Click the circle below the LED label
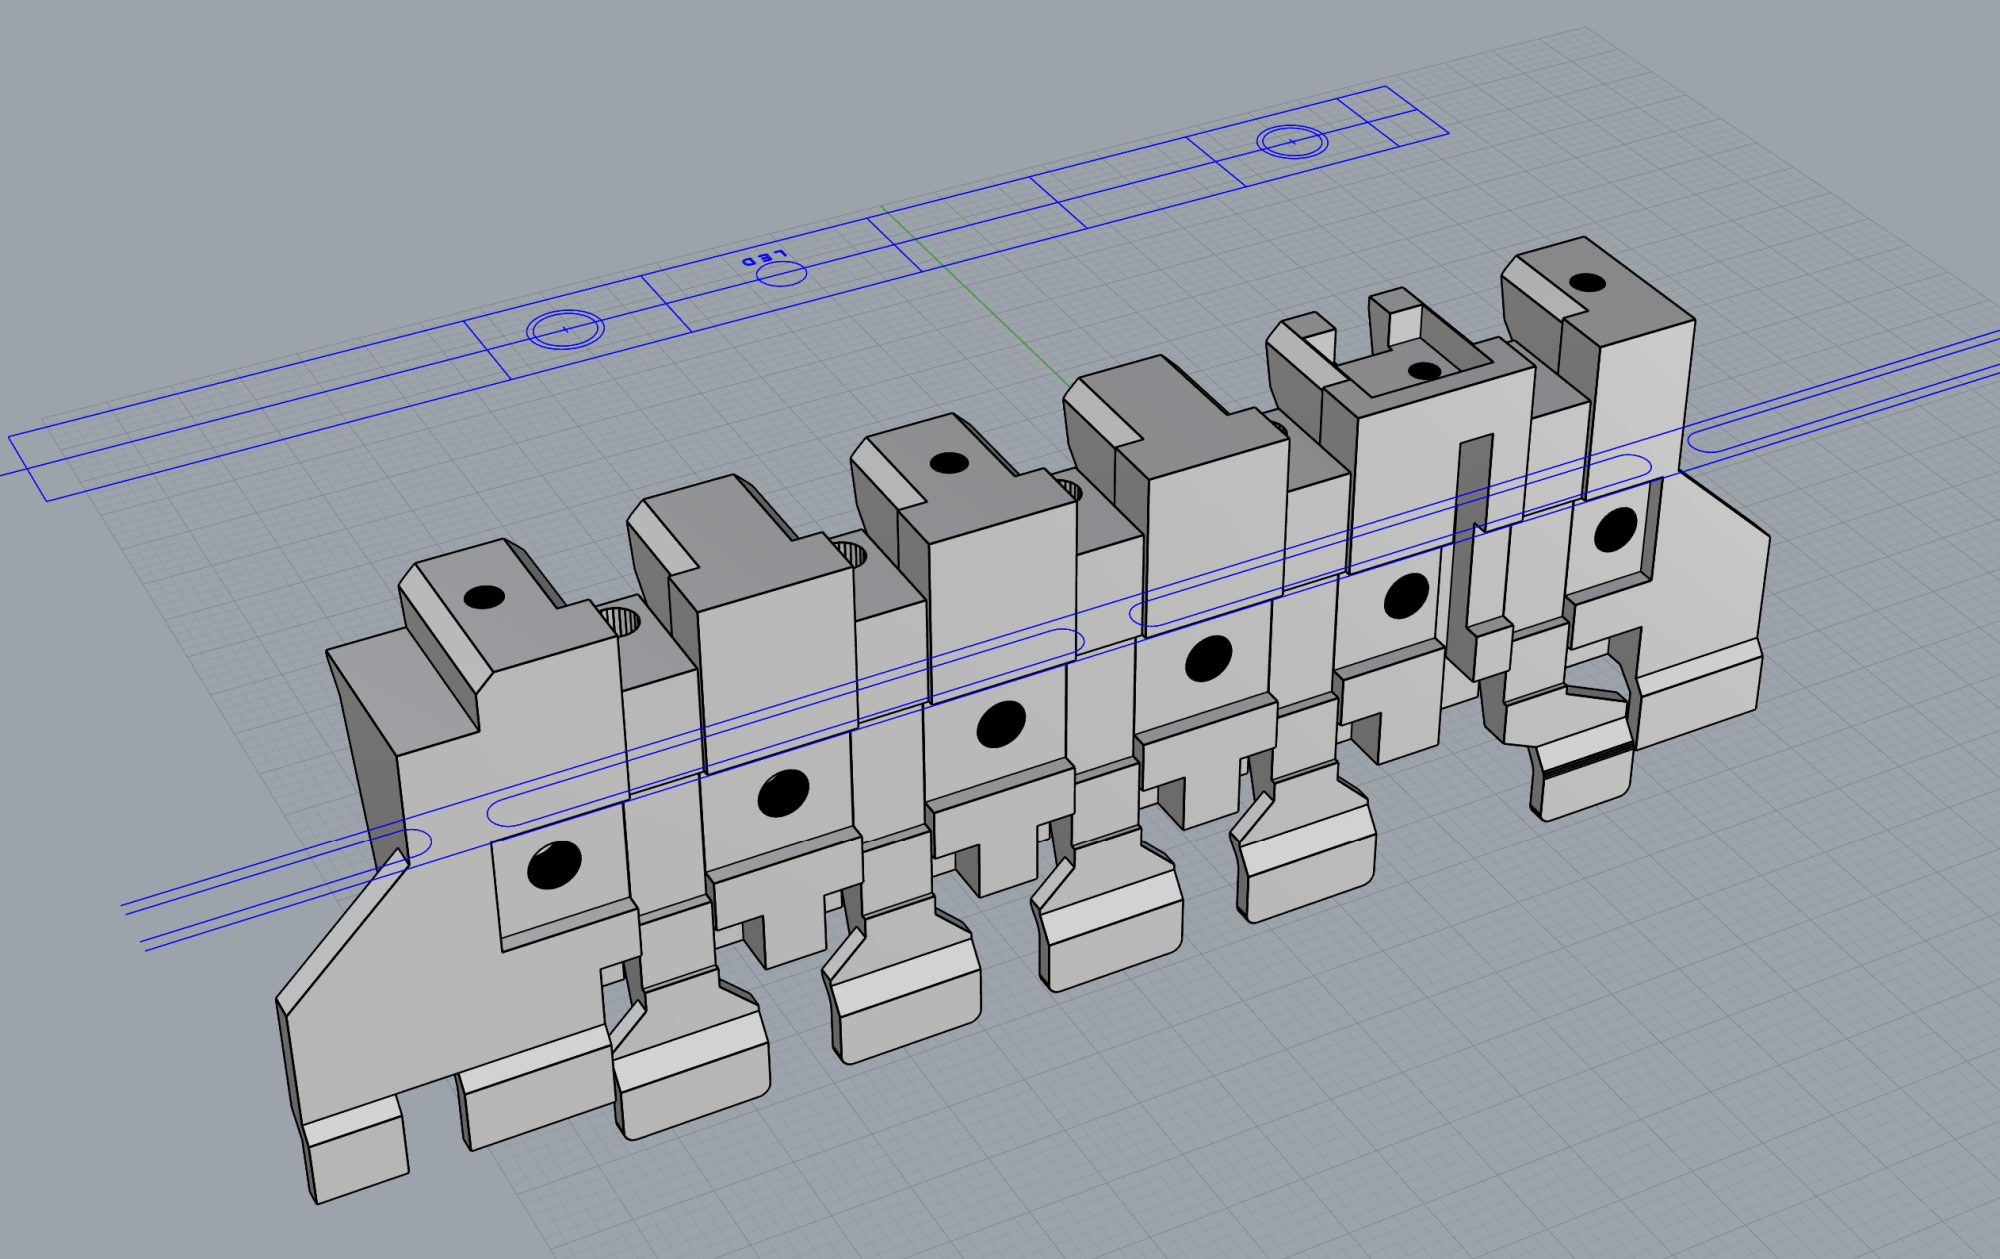This screenshot has width=2000, height=1259. pos(781,273)
